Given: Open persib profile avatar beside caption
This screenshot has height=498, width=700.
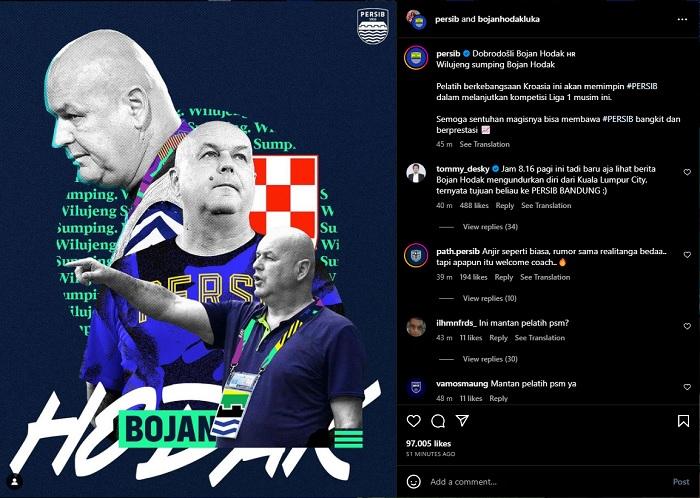Looking at the screenshot, I should 416,58.
